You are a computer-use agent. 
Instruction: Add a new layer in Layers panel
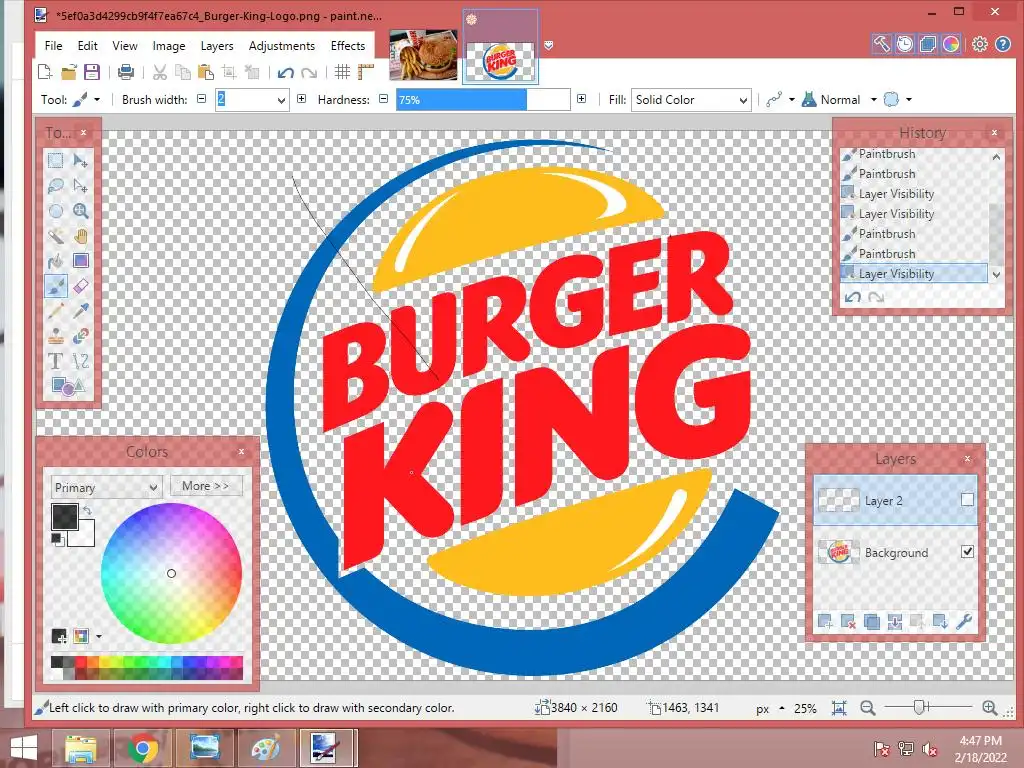[825, 622]
